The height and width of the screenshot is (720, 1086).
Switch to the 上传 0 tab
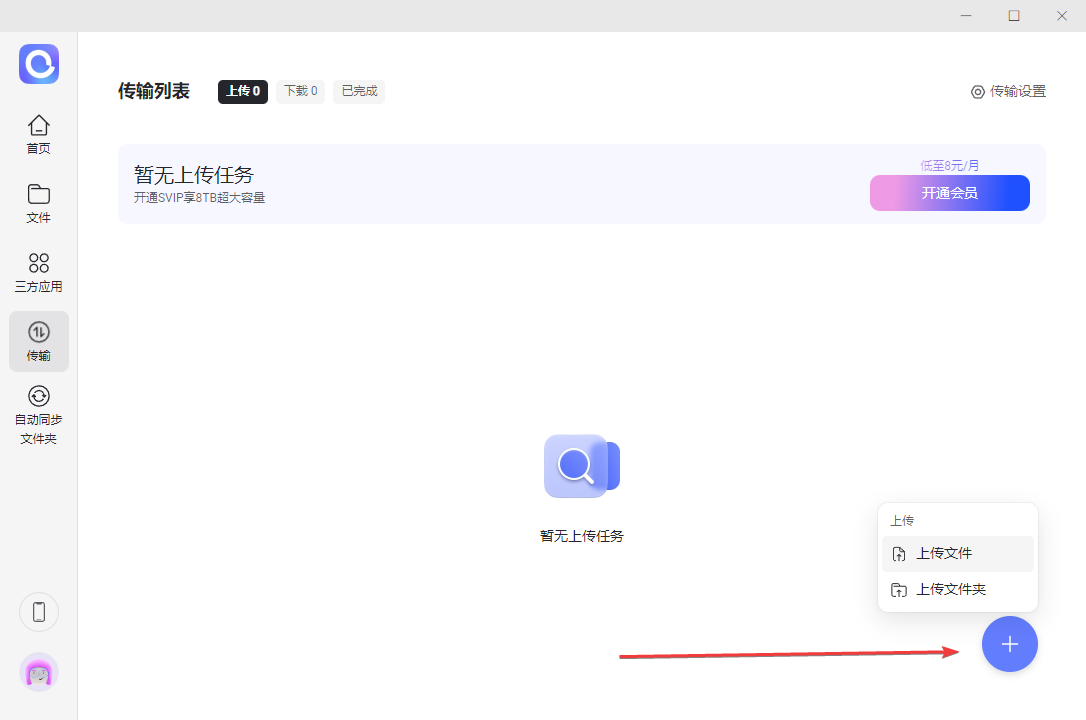click(x=243, y=91)
